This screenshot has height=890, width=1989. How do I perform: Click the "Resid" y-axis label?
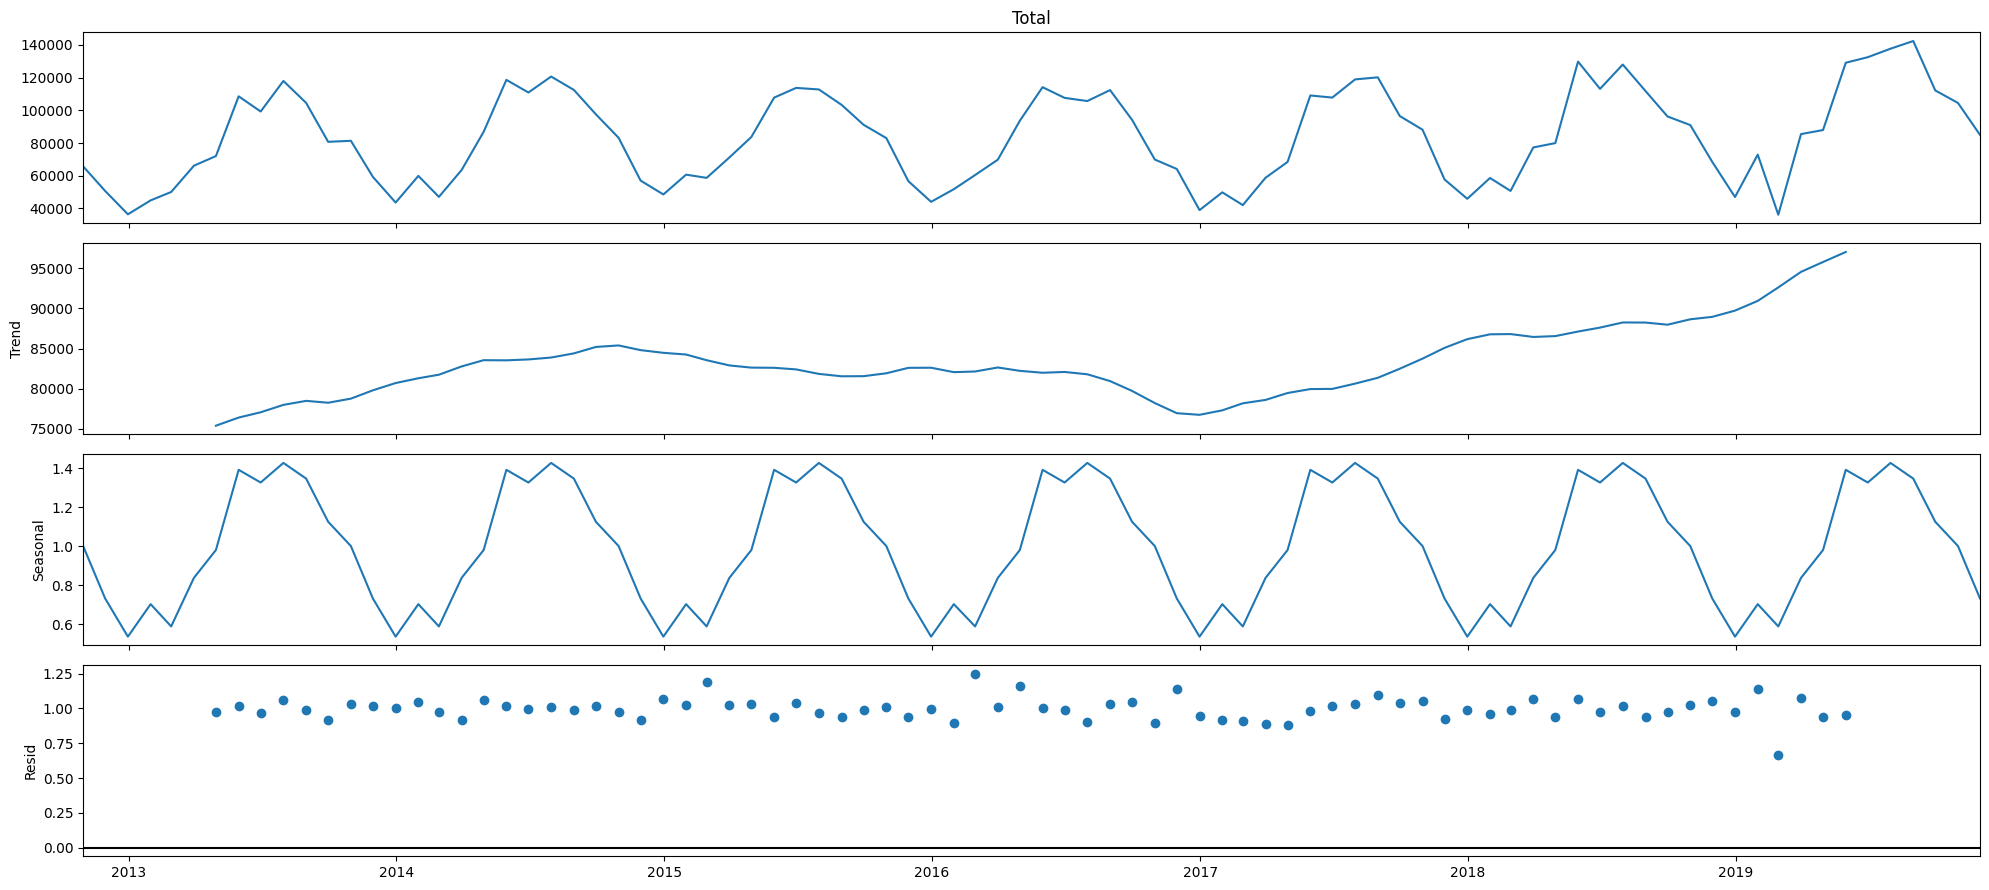pyautogui.click(x=30, y=761)
